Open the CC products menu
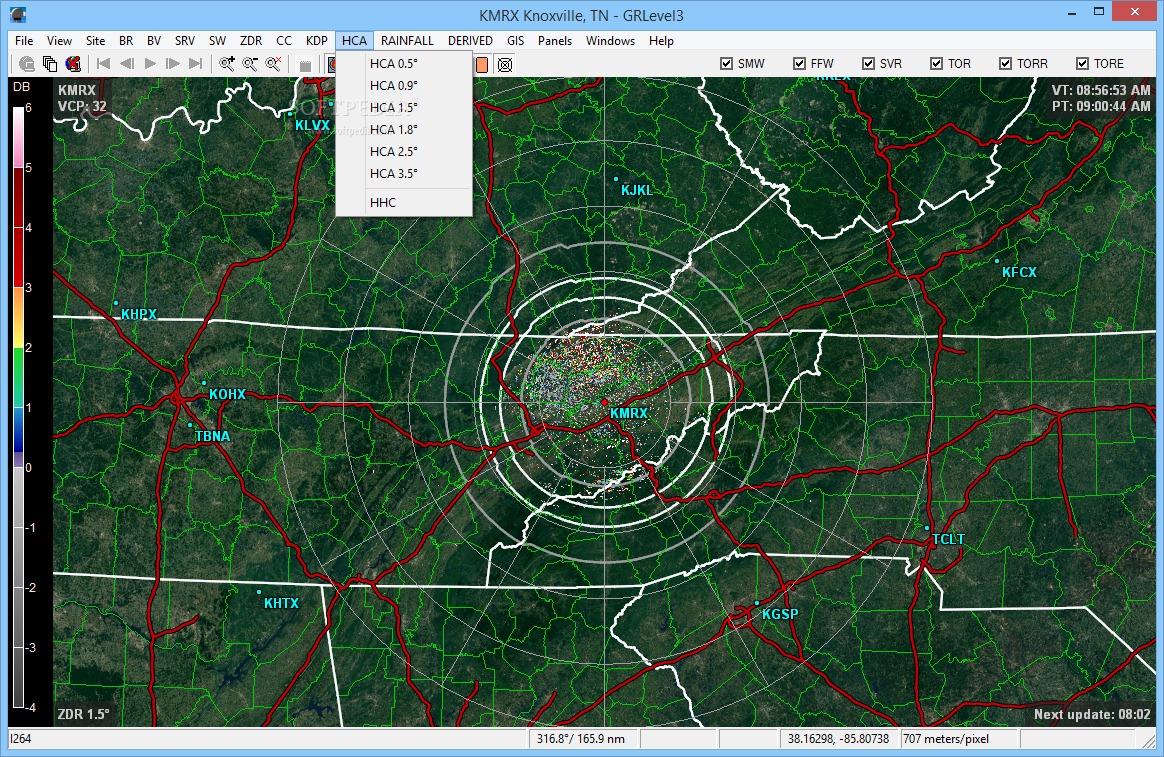Image resolution: width=1164 pixels, height=757 pixels. point(284,41)
